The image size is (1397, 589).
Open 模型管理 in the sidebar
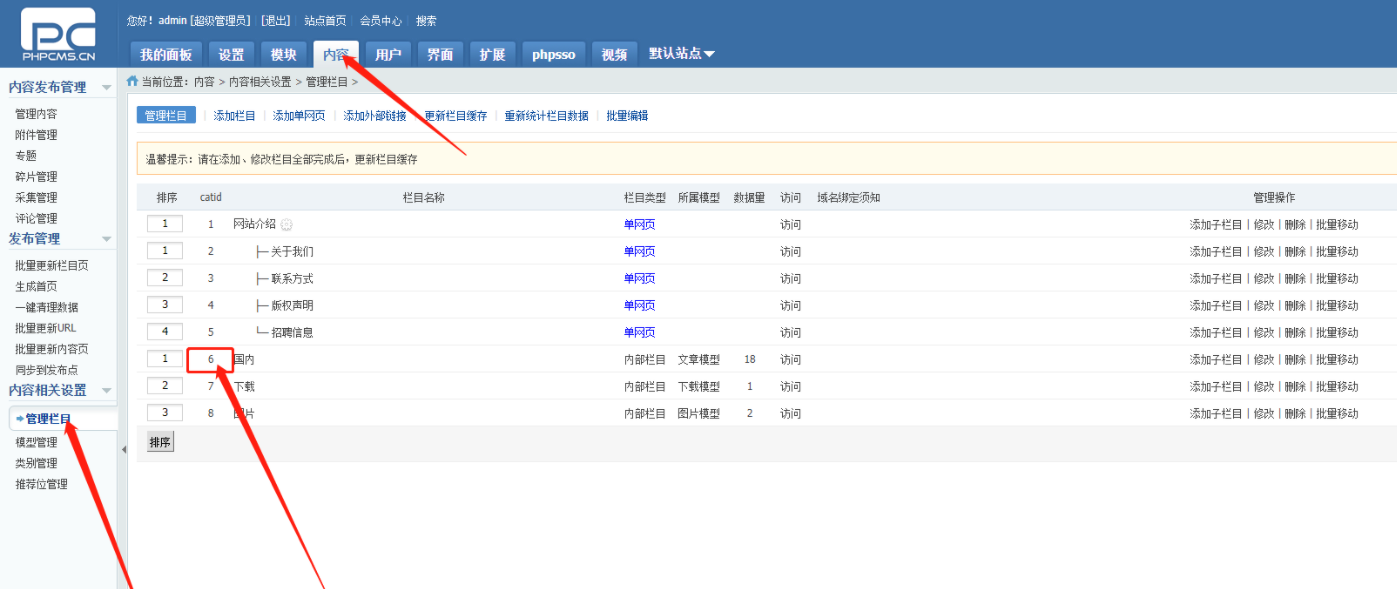click(36, 442)
